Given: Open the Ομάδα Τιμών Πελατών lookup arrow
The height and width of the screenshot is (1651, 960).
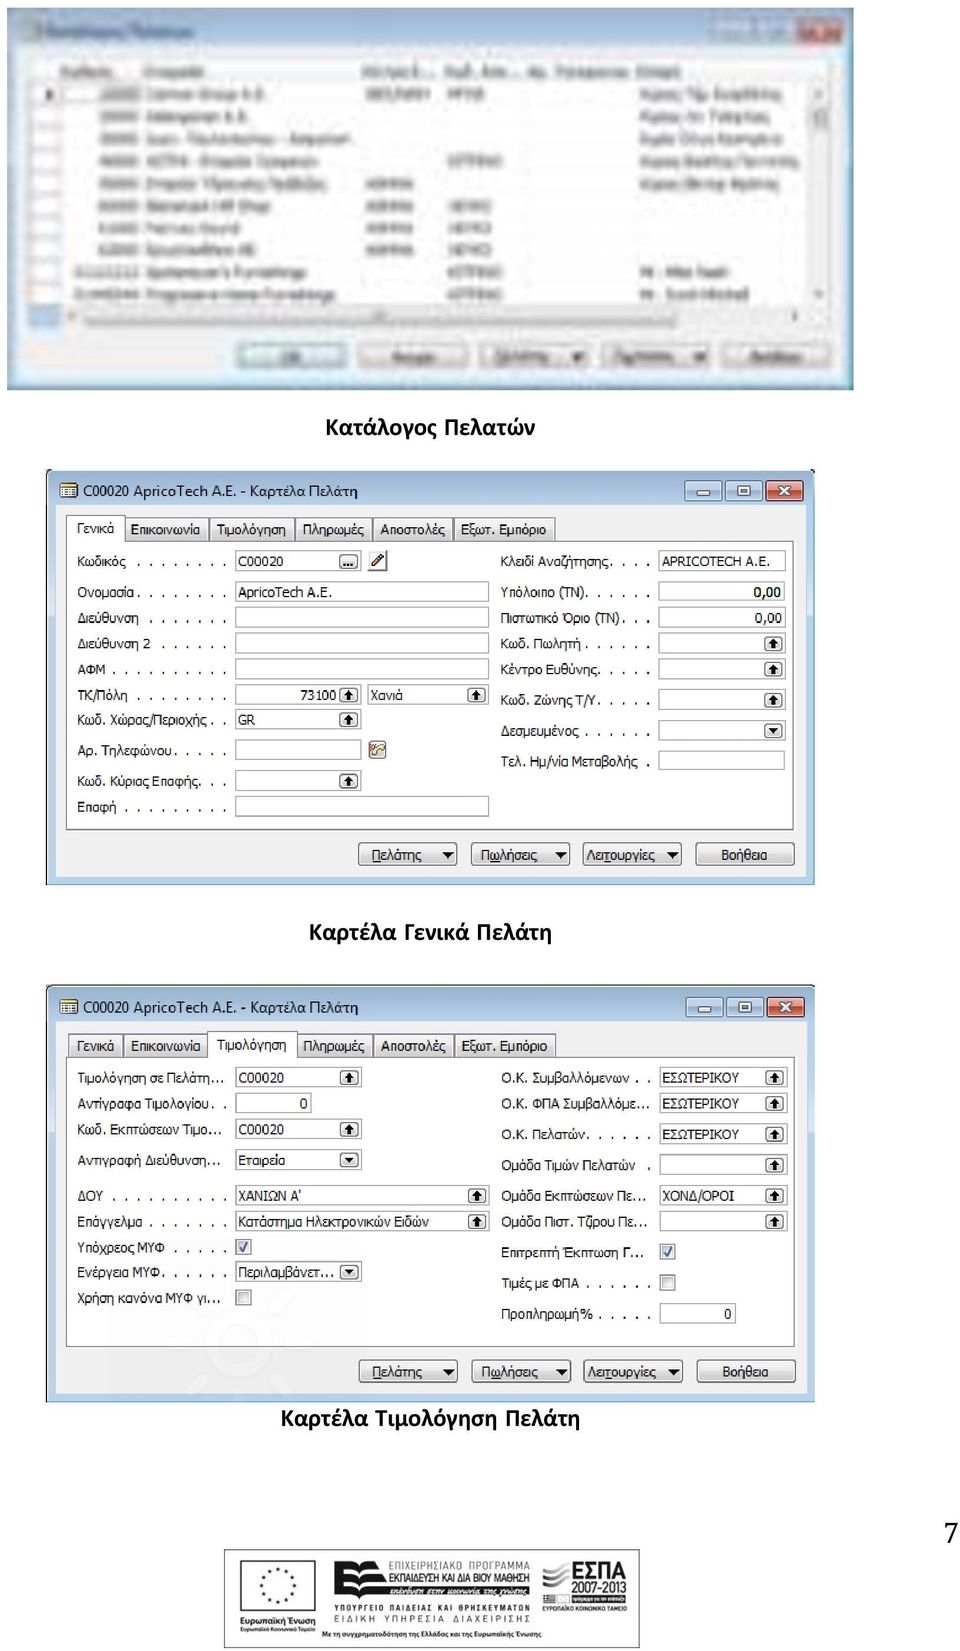Looking at the screenshot, I should pyautogui.click(x=774, y=1165).
